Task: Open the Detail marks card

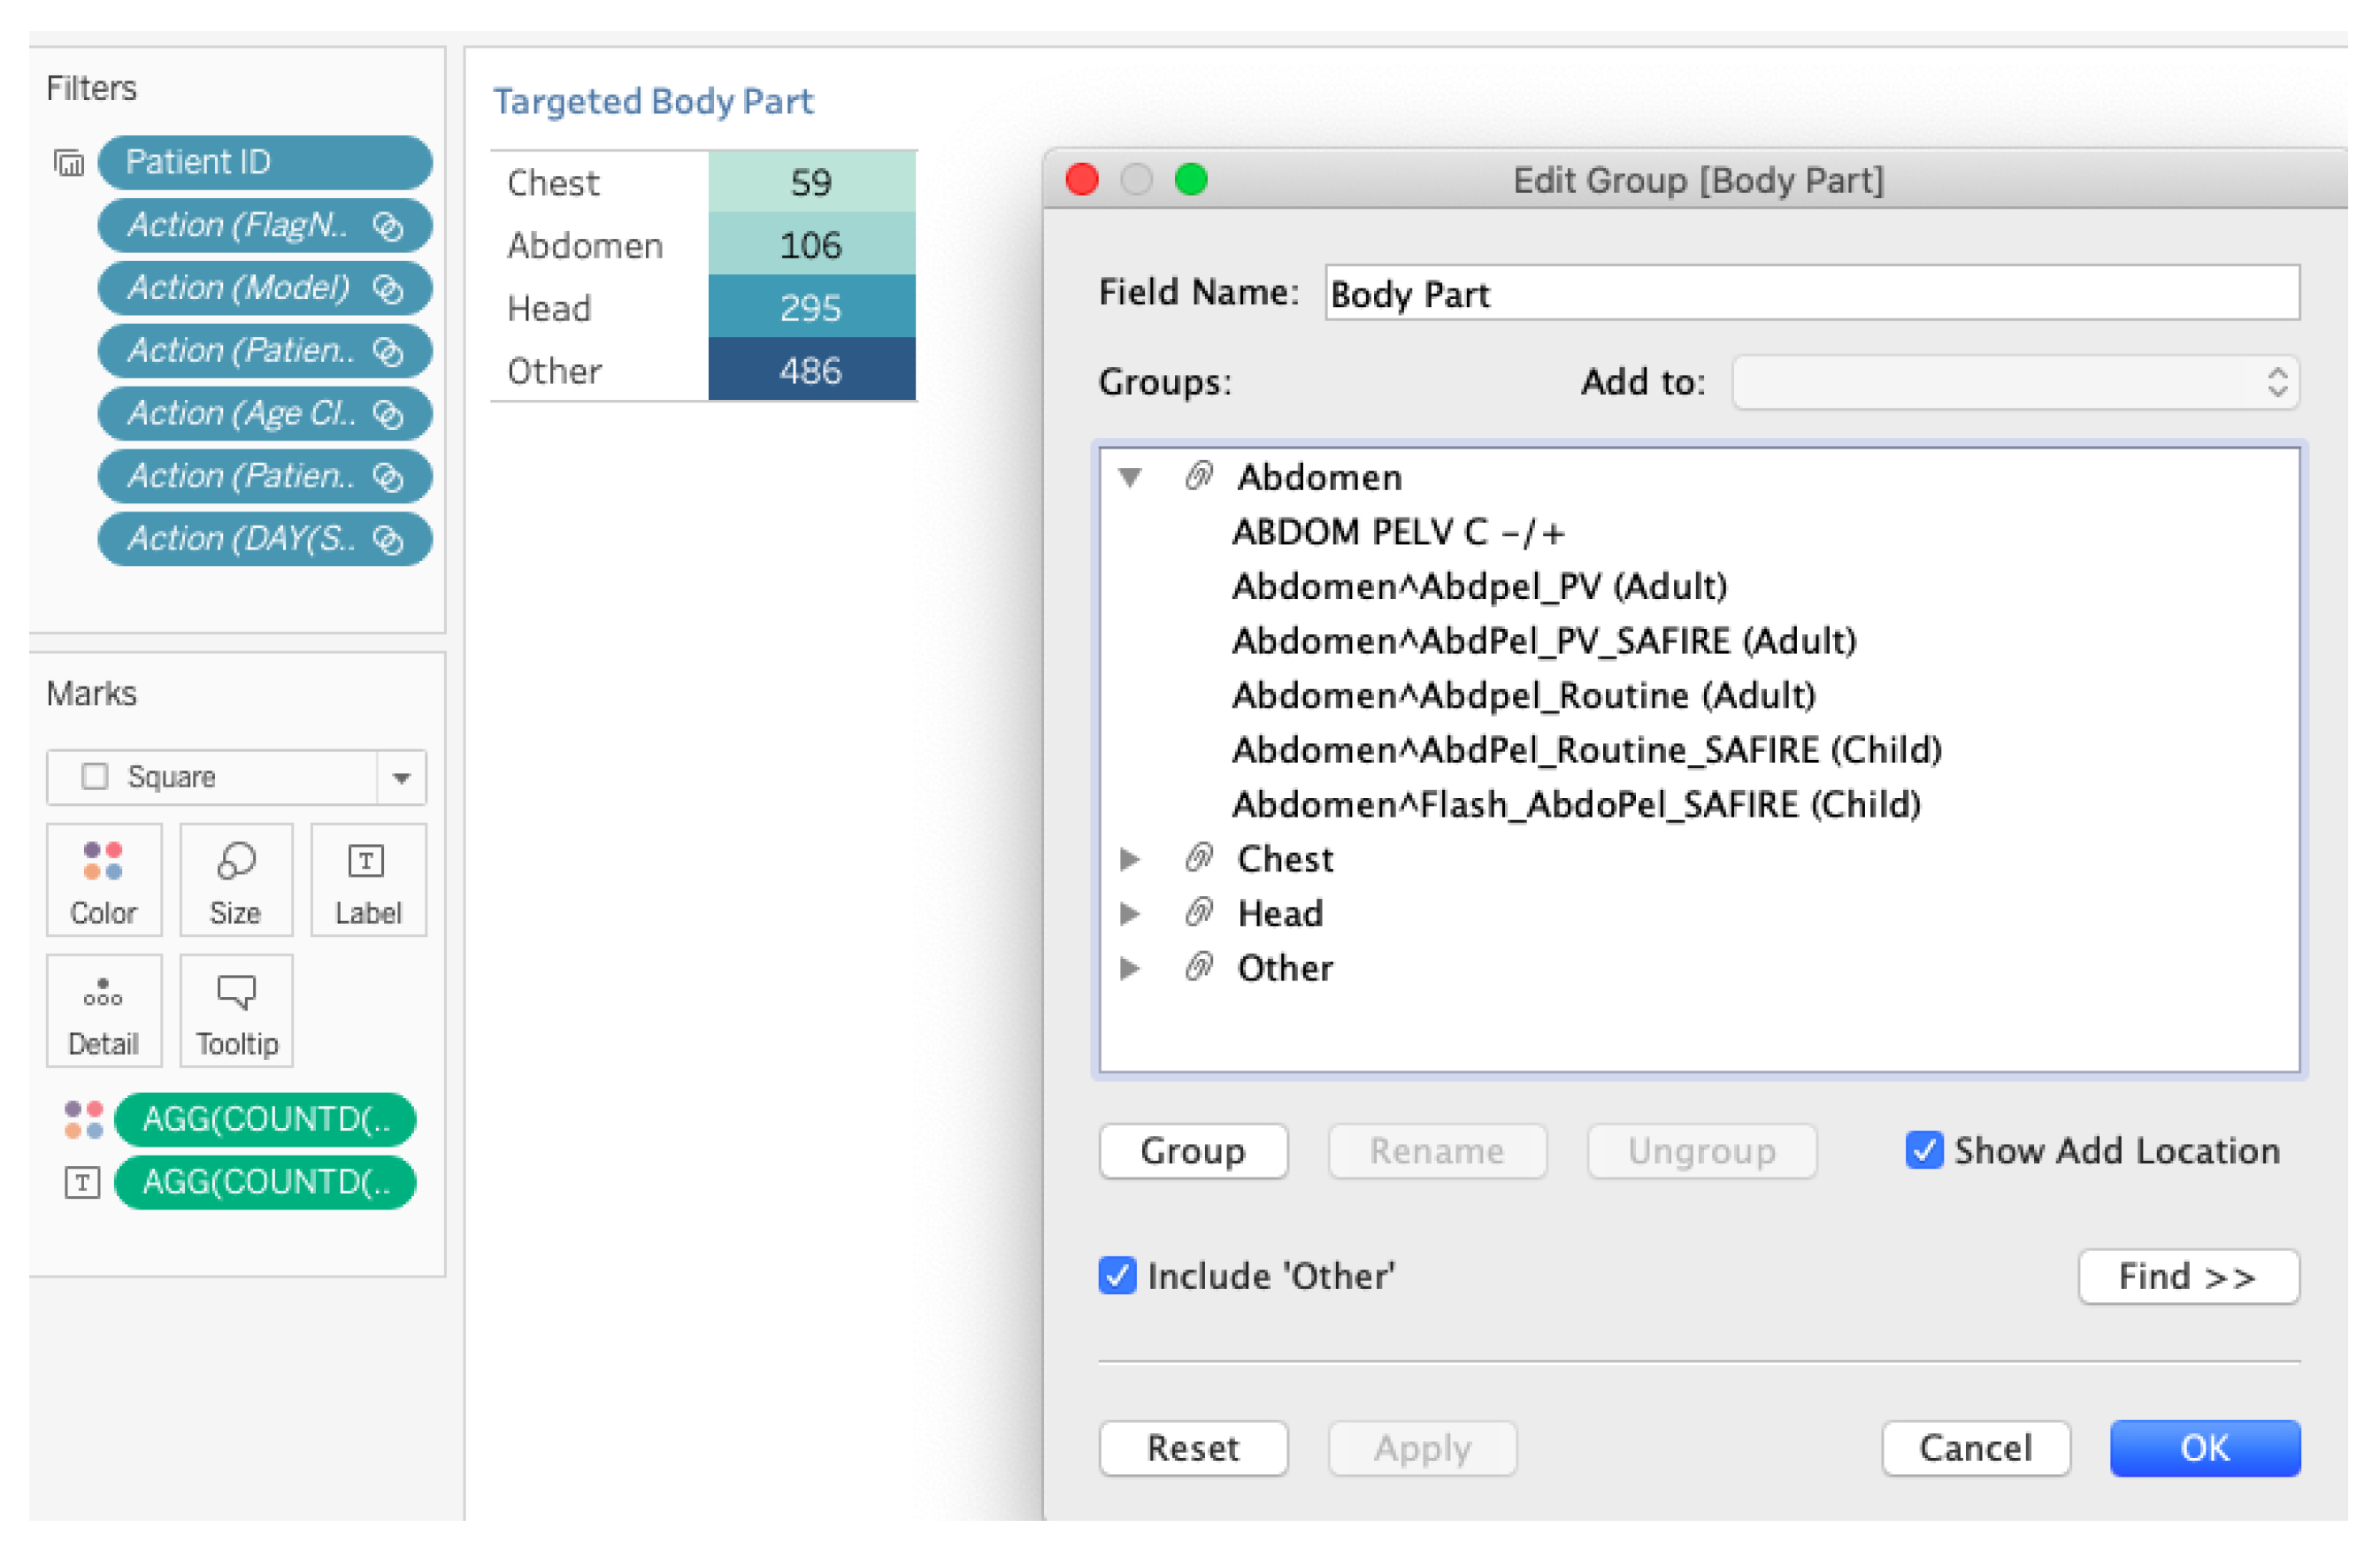Action: (x=103, y=1012)
